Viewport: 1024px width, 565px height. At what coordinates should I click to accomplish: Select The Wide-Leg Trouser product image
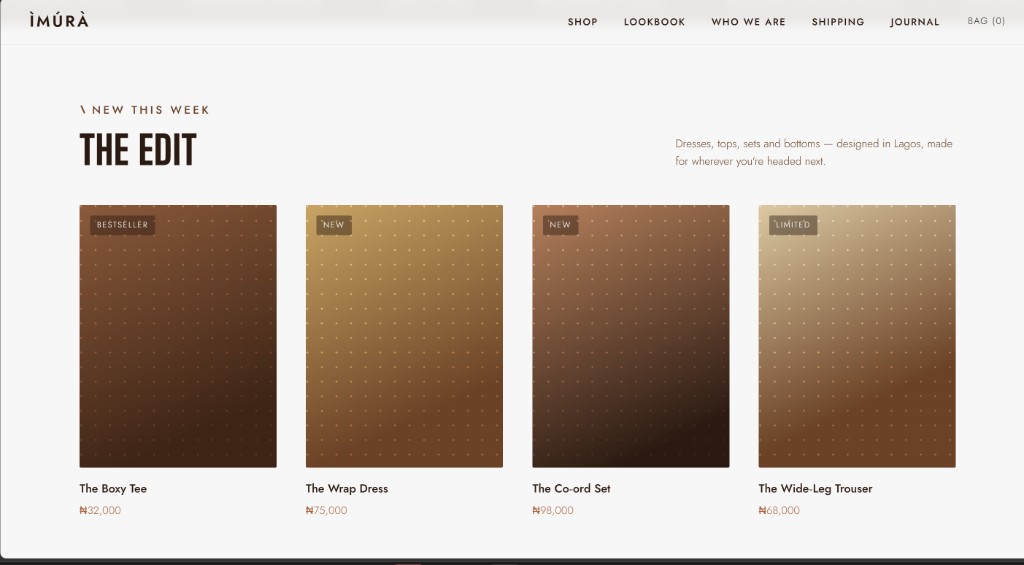click(x=857, y=336)
